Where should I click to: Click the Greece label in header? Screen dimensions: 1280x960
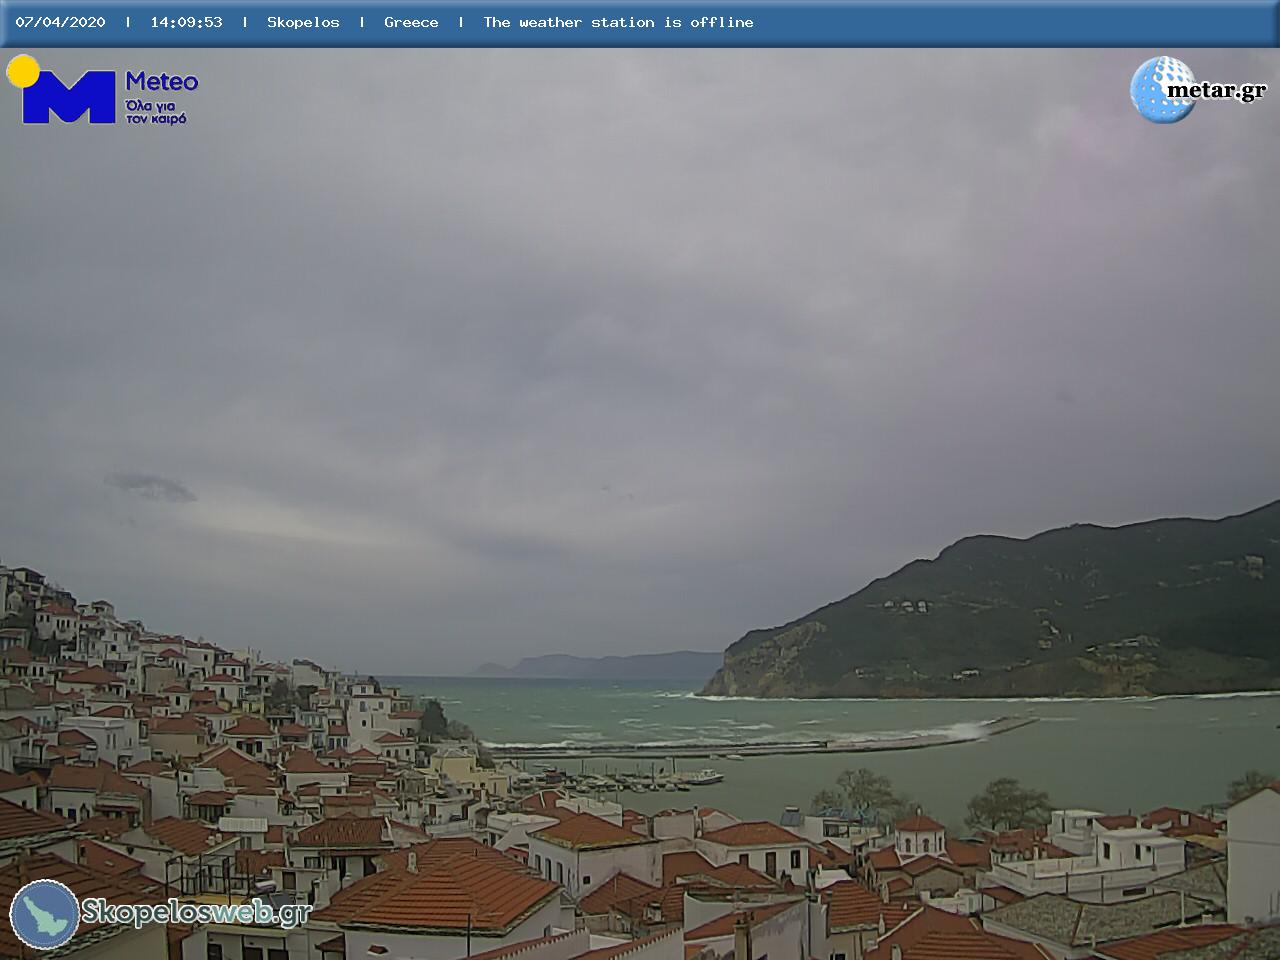click(x=411, y=22)
